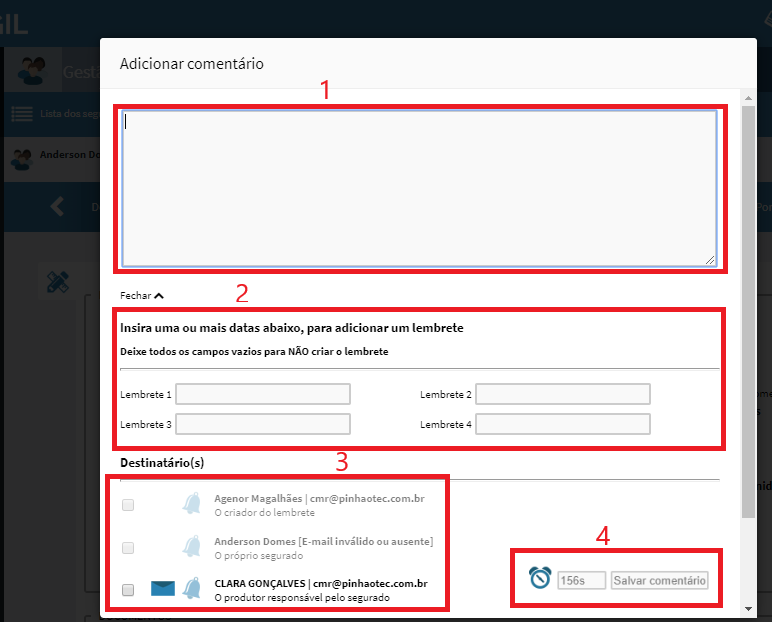Click the textarea resize handle corner
The width and height of the screenshot is (772, 622).
(x=710, y=260)
